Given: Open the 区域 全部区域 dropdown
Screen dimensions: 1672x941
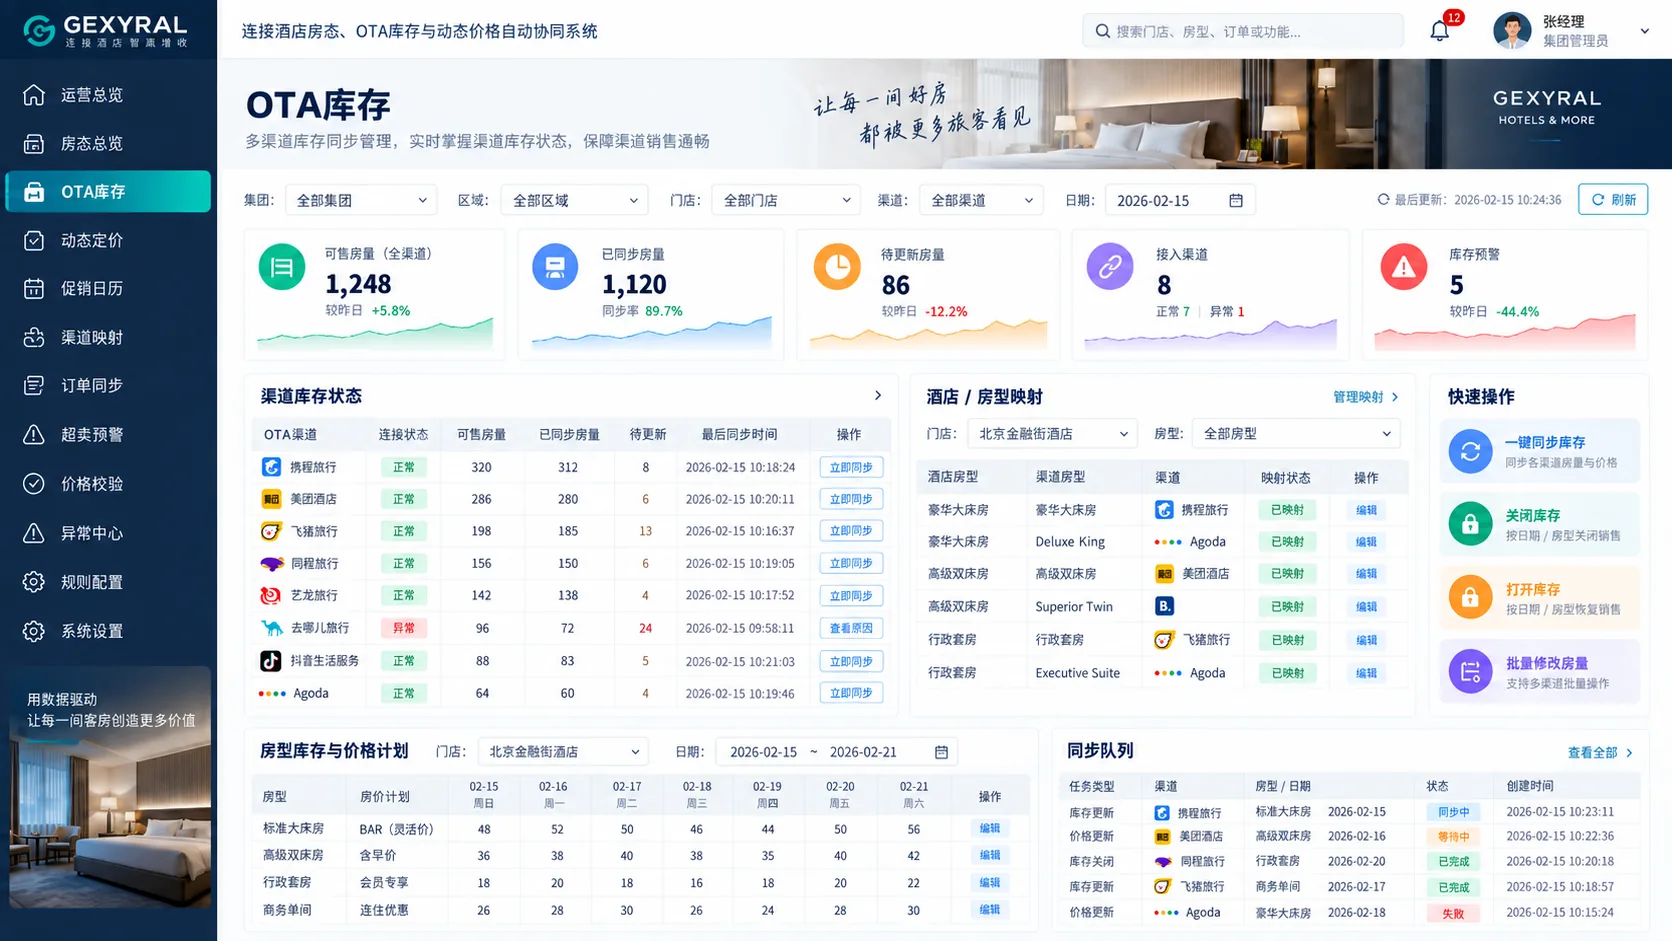Looking at the screenshot, I should pyautogui.click(x=574, y=200).
